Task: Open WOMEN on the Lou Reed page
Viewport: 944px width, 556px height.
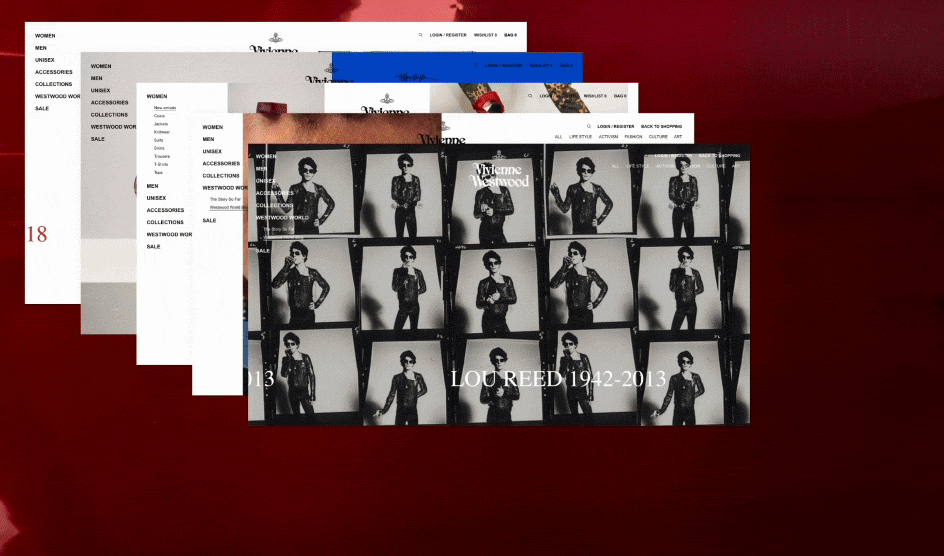Action: (x=266, y=156)
